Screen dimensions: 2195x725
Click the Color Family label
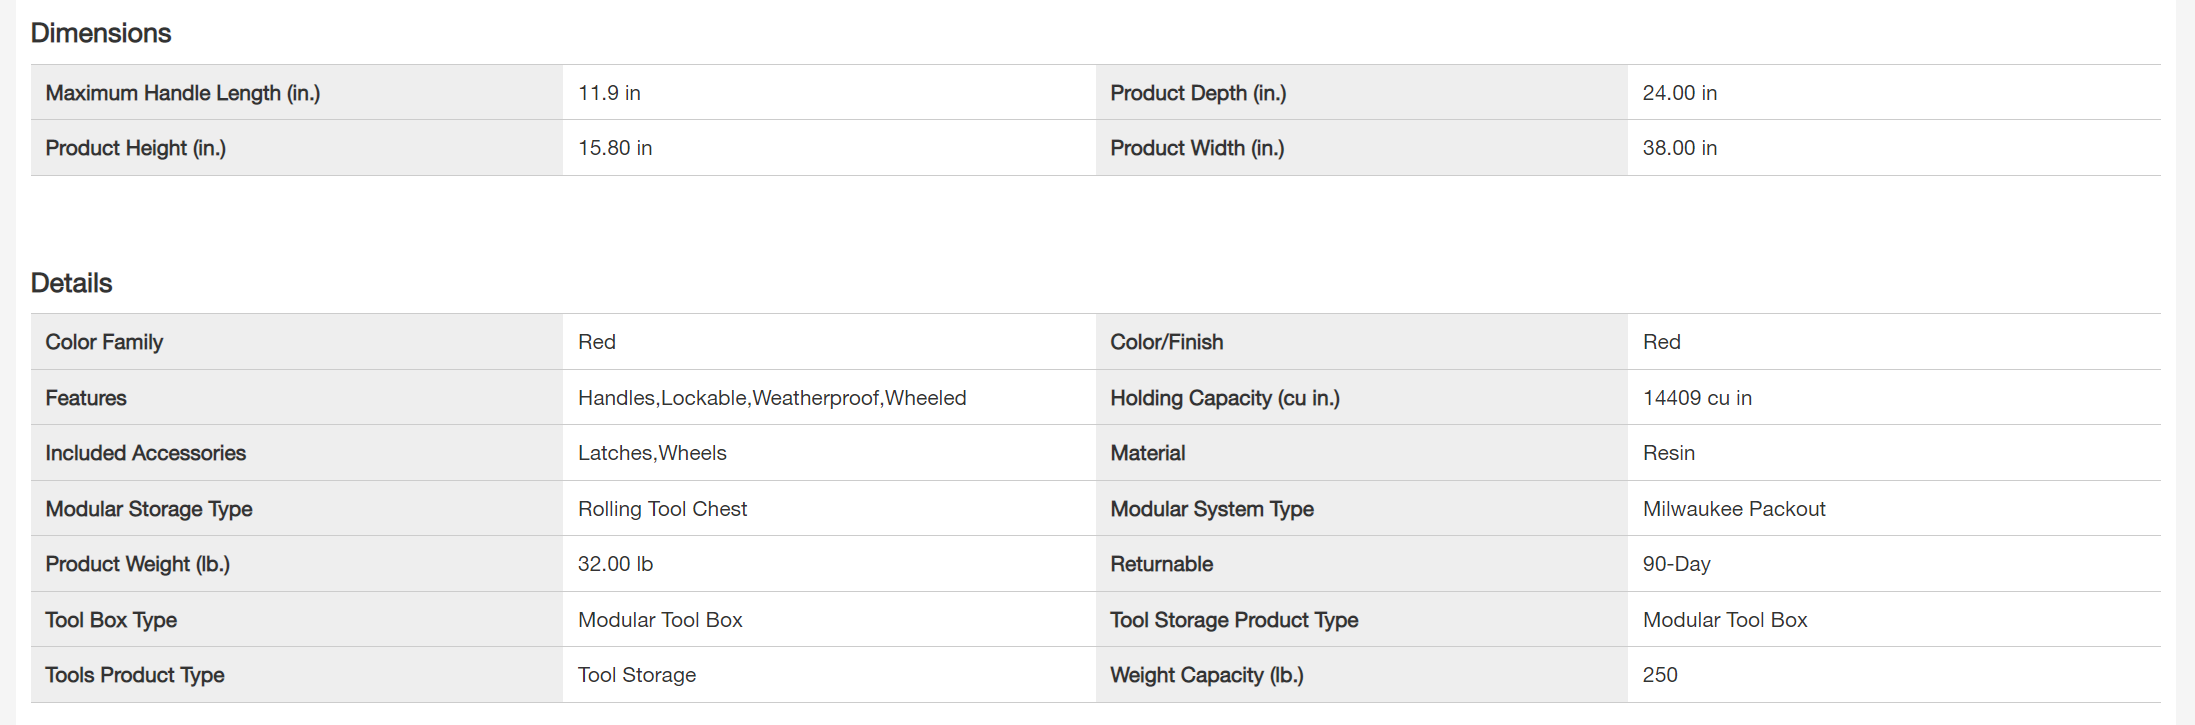click(x=104, y=342)
